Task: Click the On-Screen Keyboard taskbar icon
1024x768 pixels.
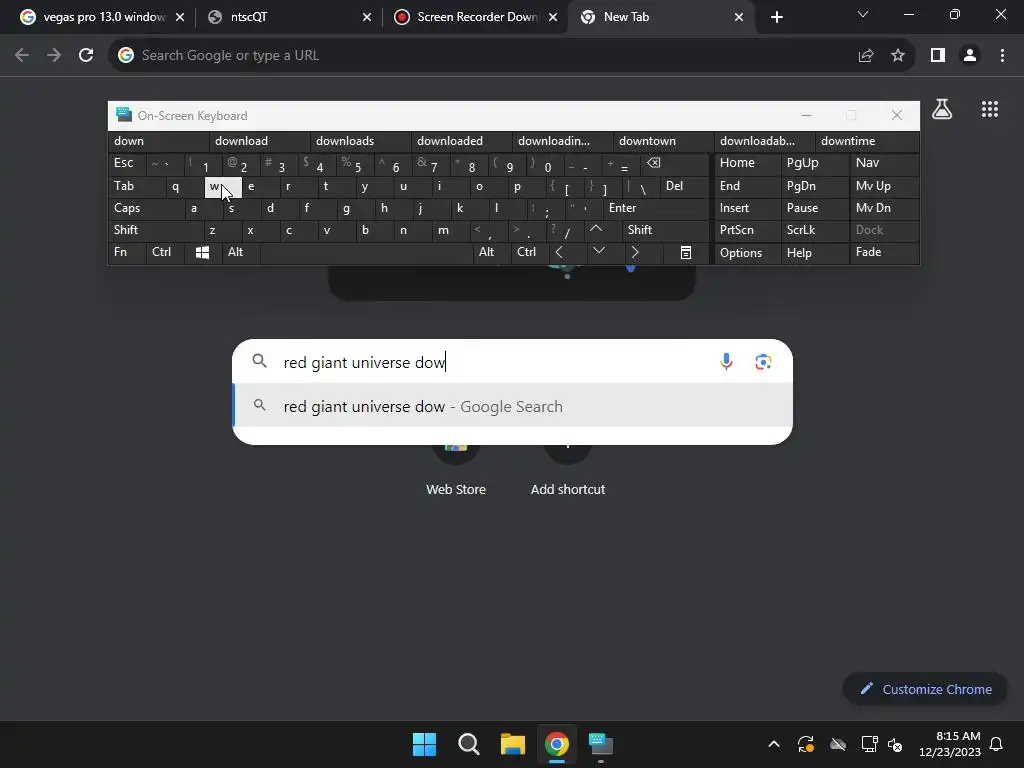Action: click(x=601, y=744)
